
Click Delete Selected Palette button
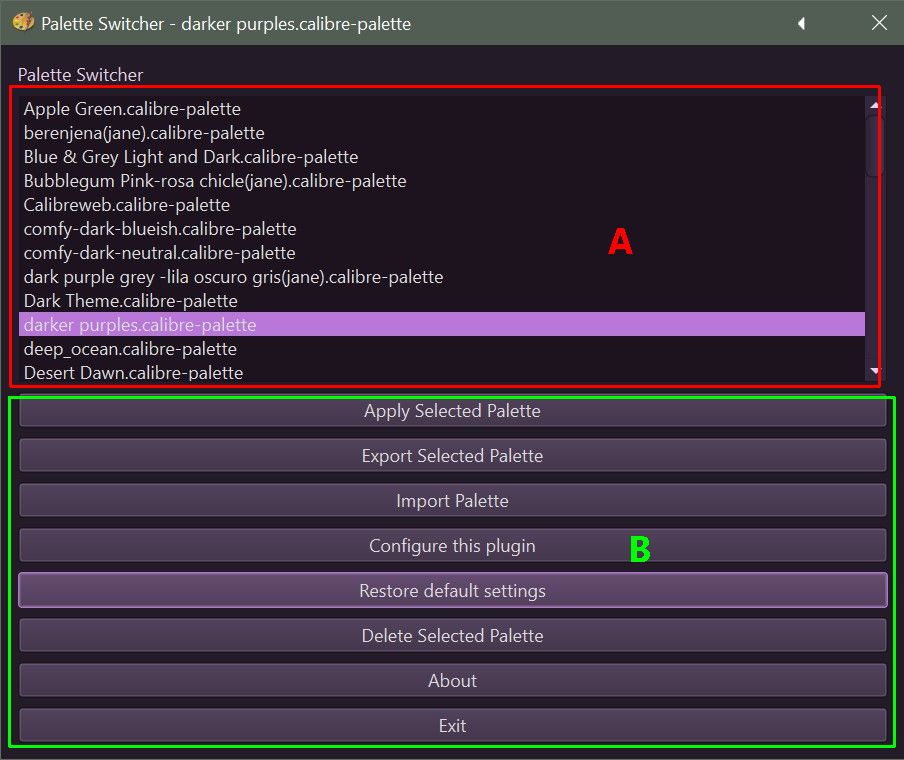pyautogui.click(x=453, y=635)
